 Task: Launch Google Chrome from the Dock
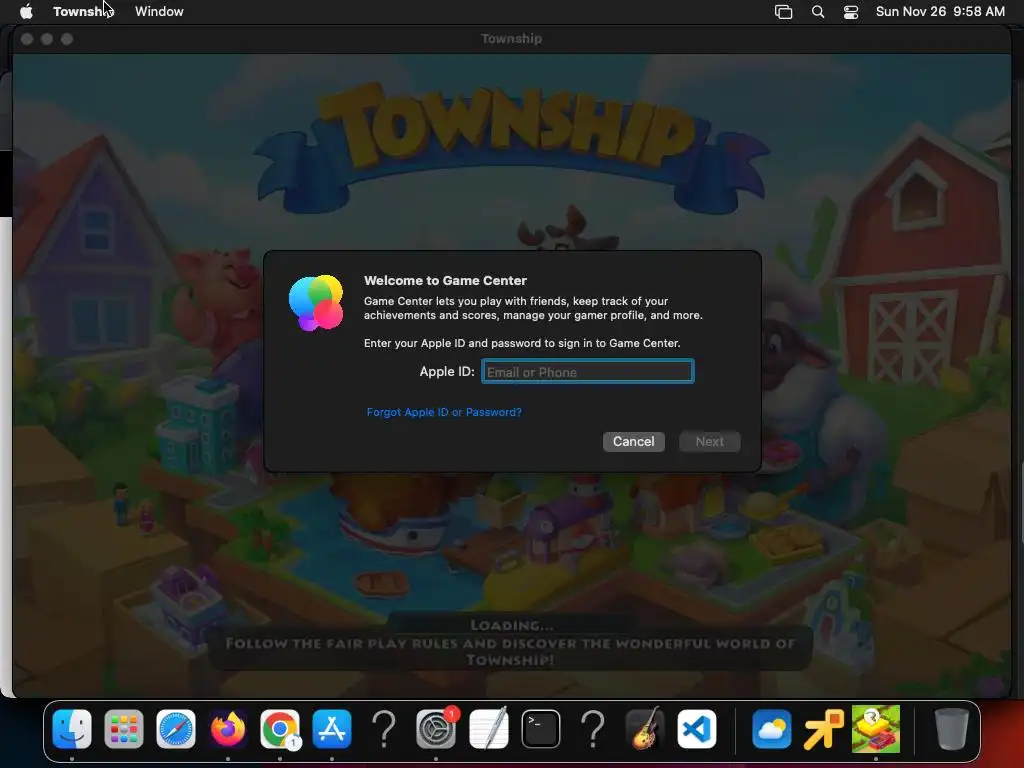tap(280, 728)
